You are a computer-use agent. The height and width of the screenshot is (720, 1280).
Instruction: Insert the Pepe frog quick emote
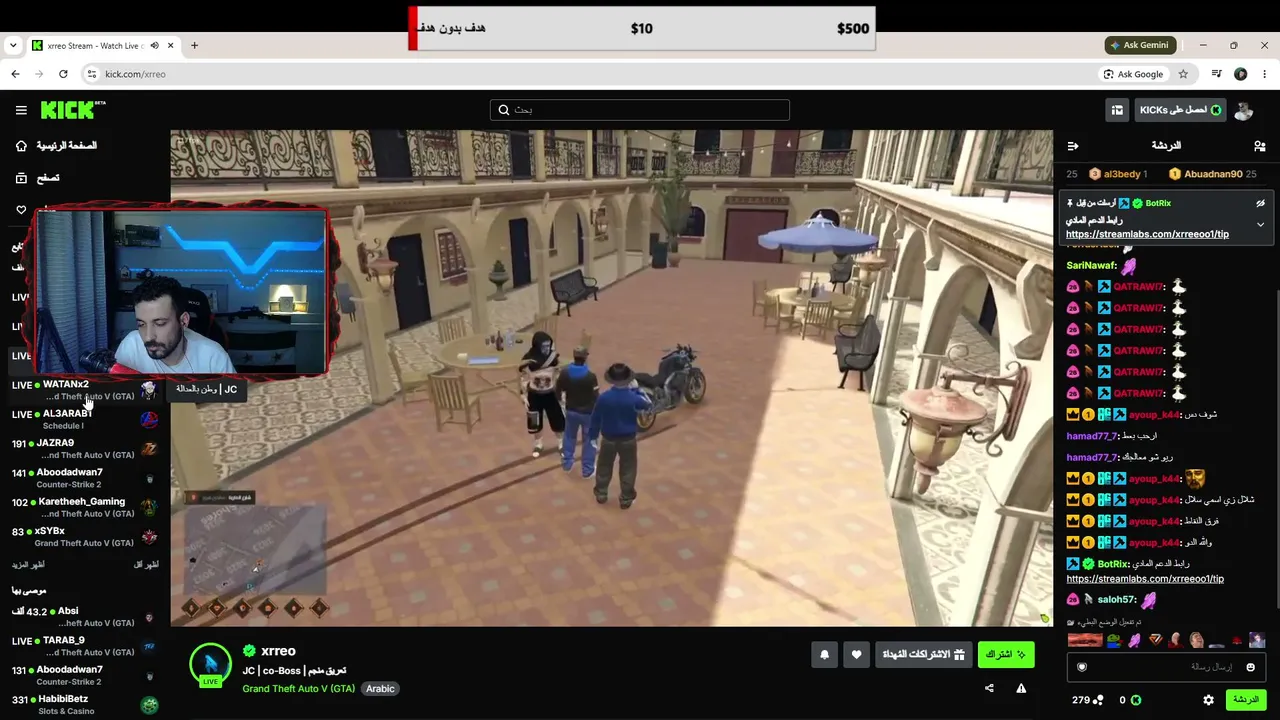click(1116, 641)
